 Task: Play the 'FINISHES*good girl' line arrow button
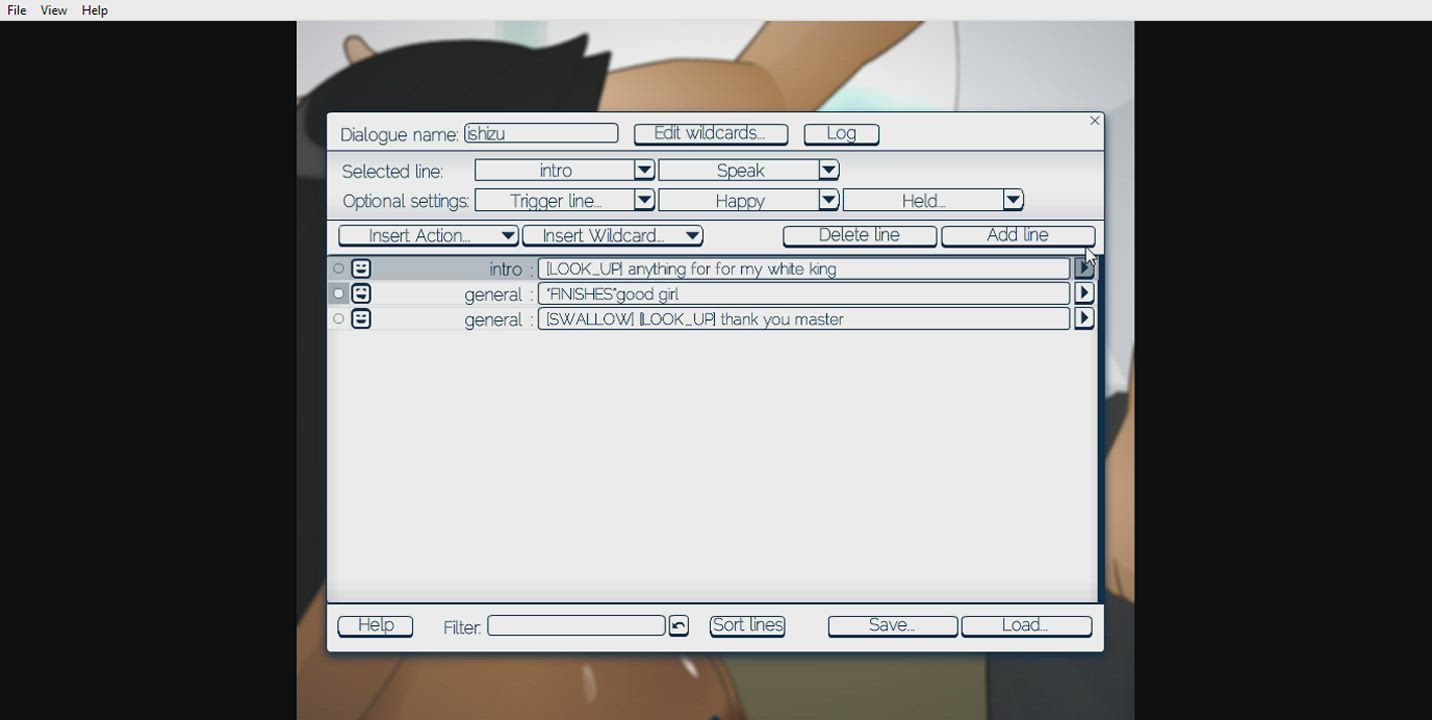[x=1084, y=293]
